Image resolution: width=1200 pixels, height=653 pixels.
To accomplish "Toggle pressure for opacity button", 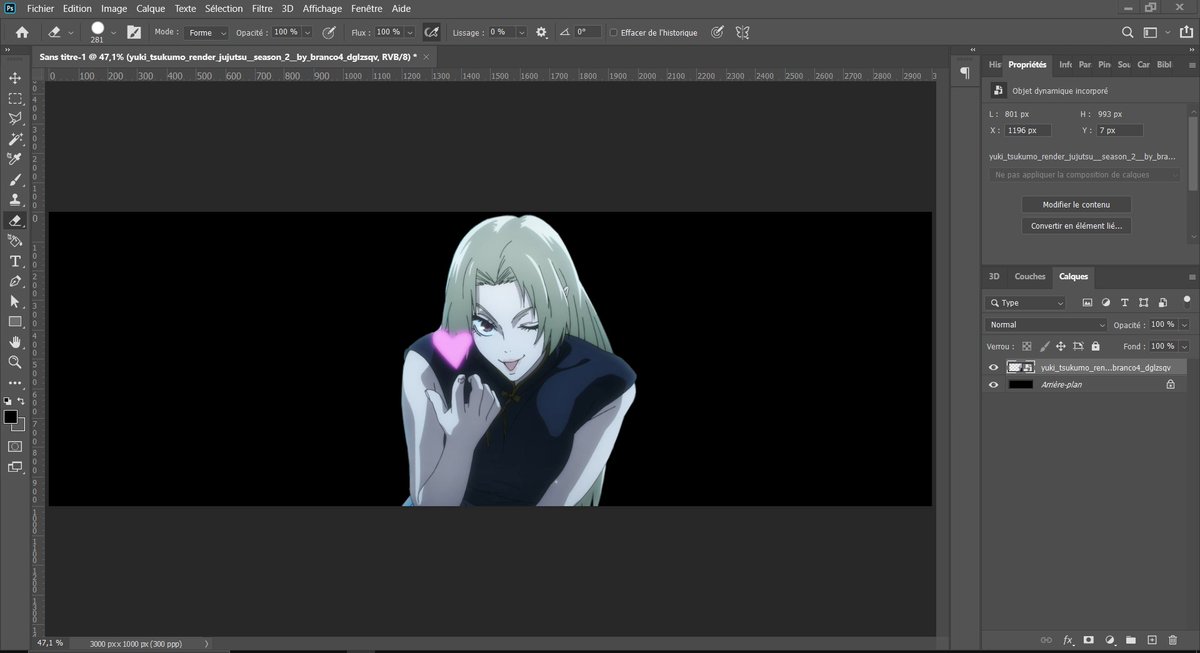I will click(x=329, y=32).
